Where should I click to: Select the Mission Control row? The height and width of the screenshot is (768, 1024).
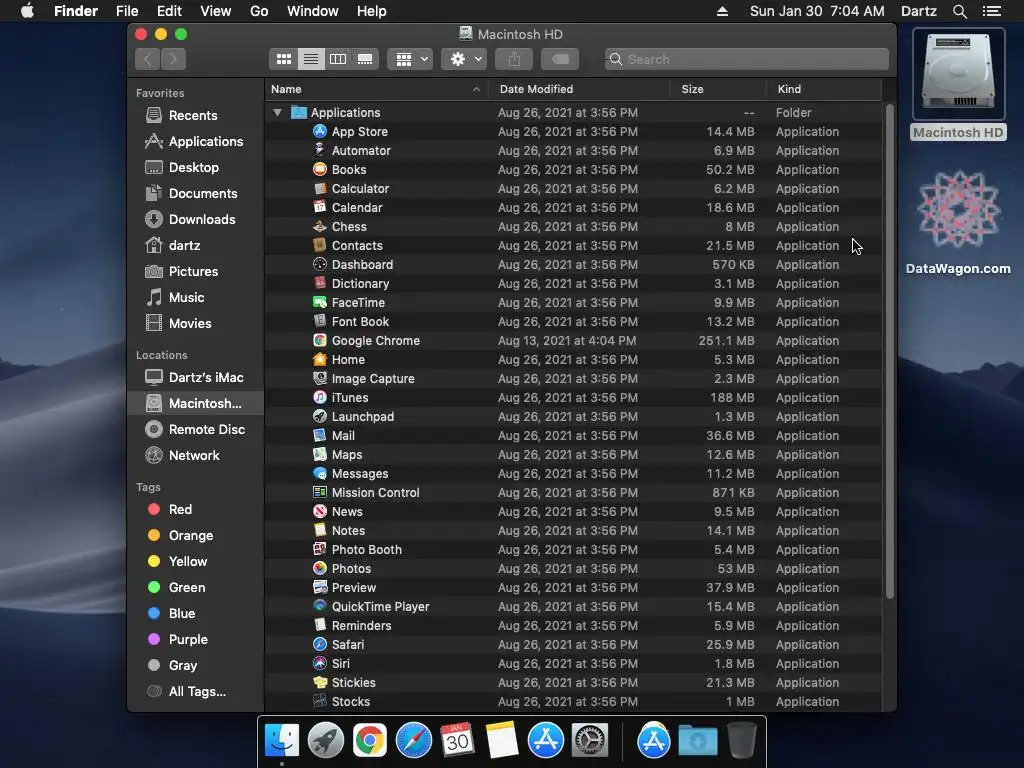(x=573, y=492)
